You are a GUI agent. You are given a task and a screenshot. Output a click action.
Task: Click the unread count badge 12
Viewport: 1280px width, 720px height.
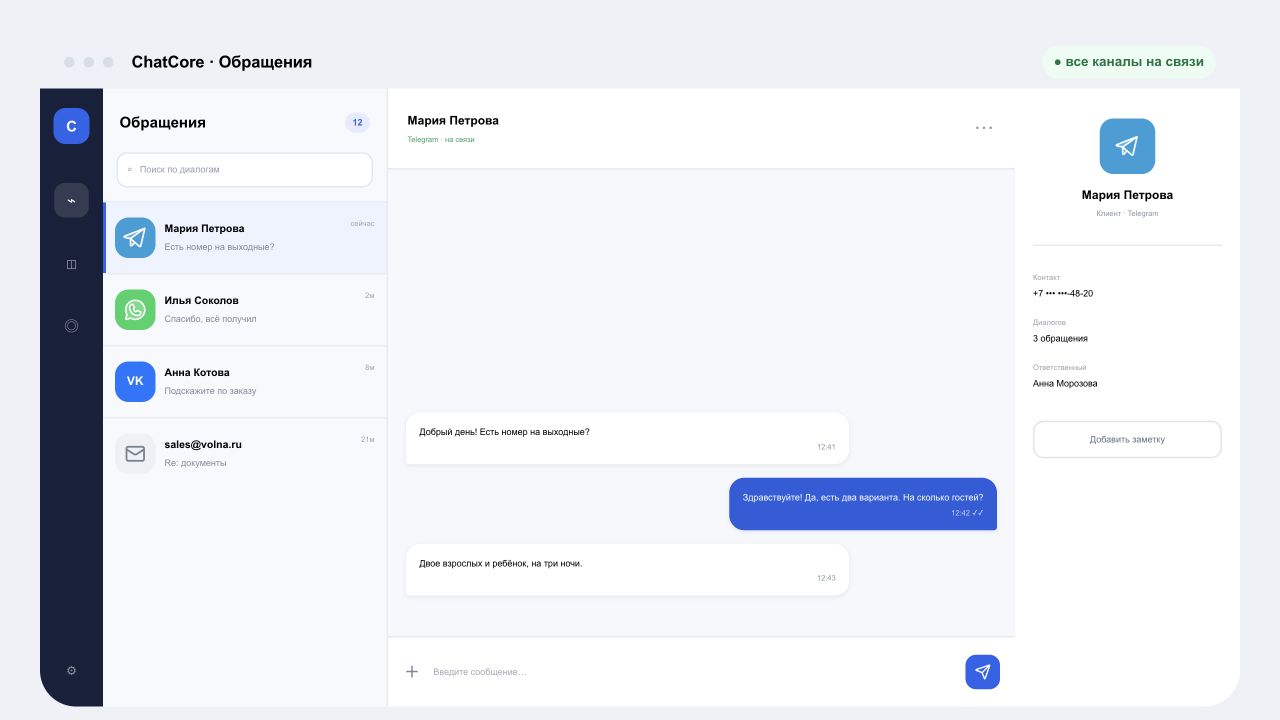click(x=357, y=122)
